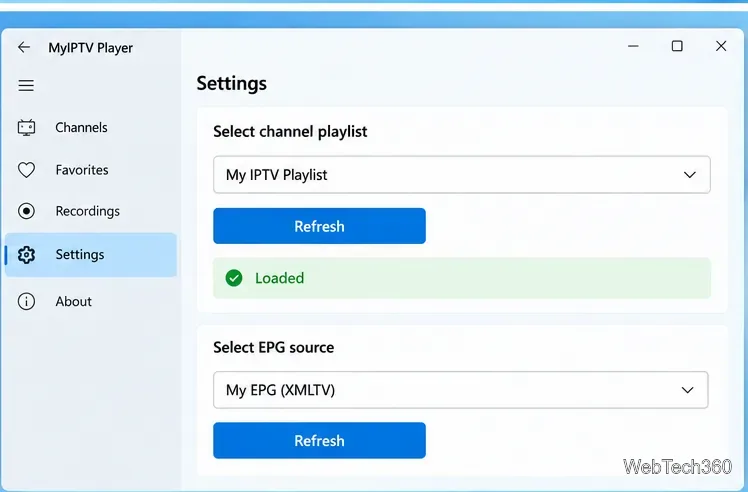Click the About info icon
Viewport: 748px width, 492px height.
(26, 302)
